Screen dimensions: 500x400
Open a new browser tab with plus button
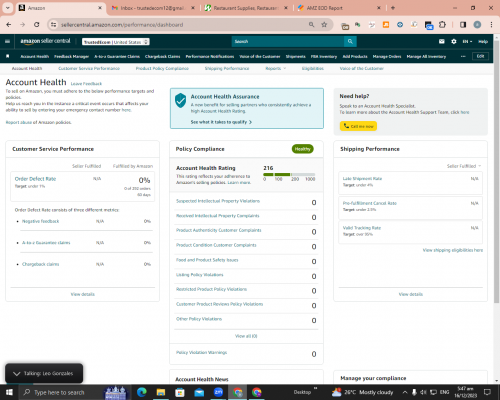tap(393, 8)
